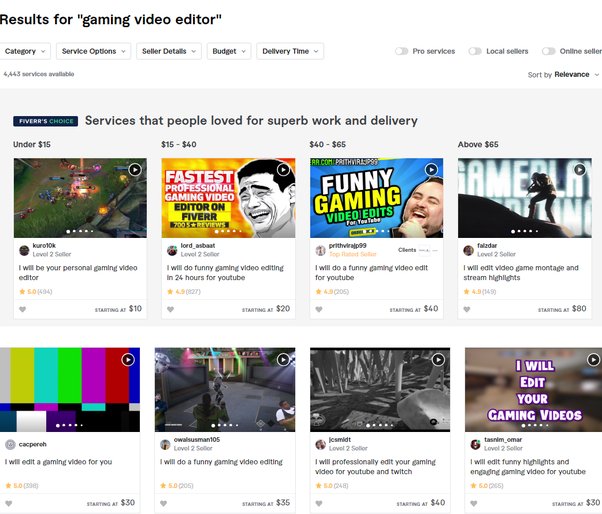Click the 4.9 (827) rating on lord_asbaat gig

184,292
